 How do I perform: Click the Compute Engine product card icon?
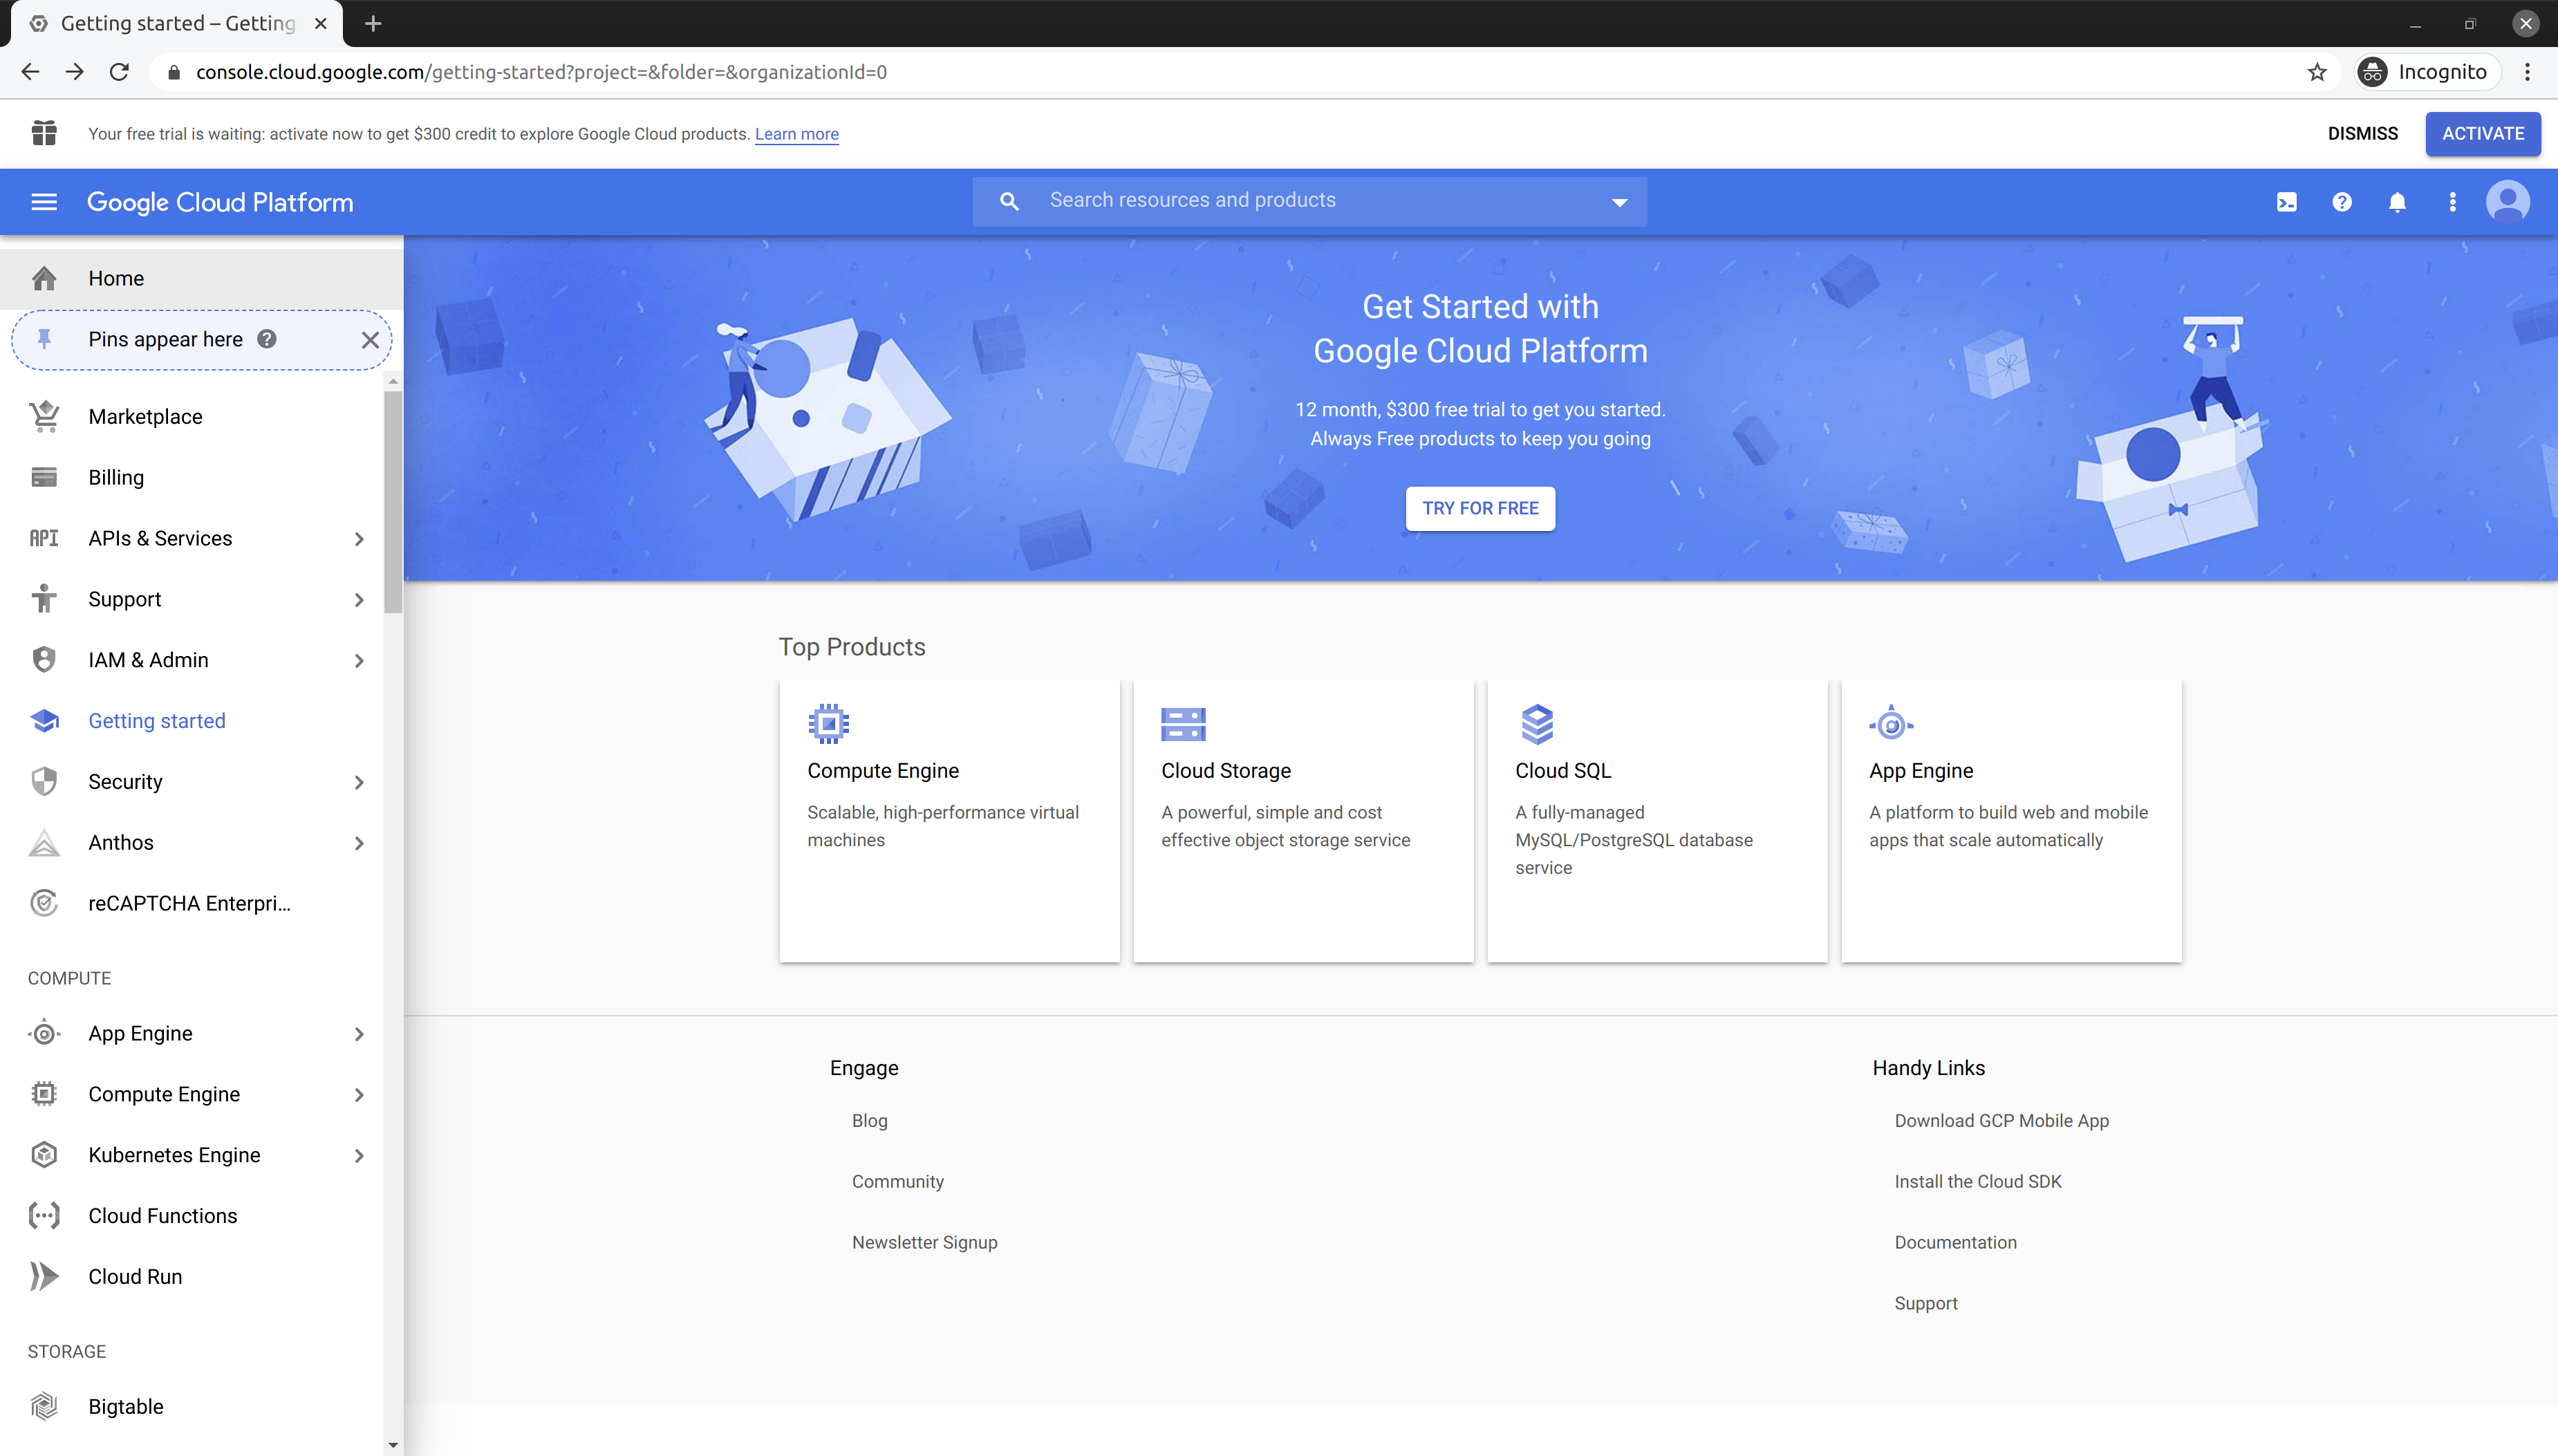click(x=828, y=723)
